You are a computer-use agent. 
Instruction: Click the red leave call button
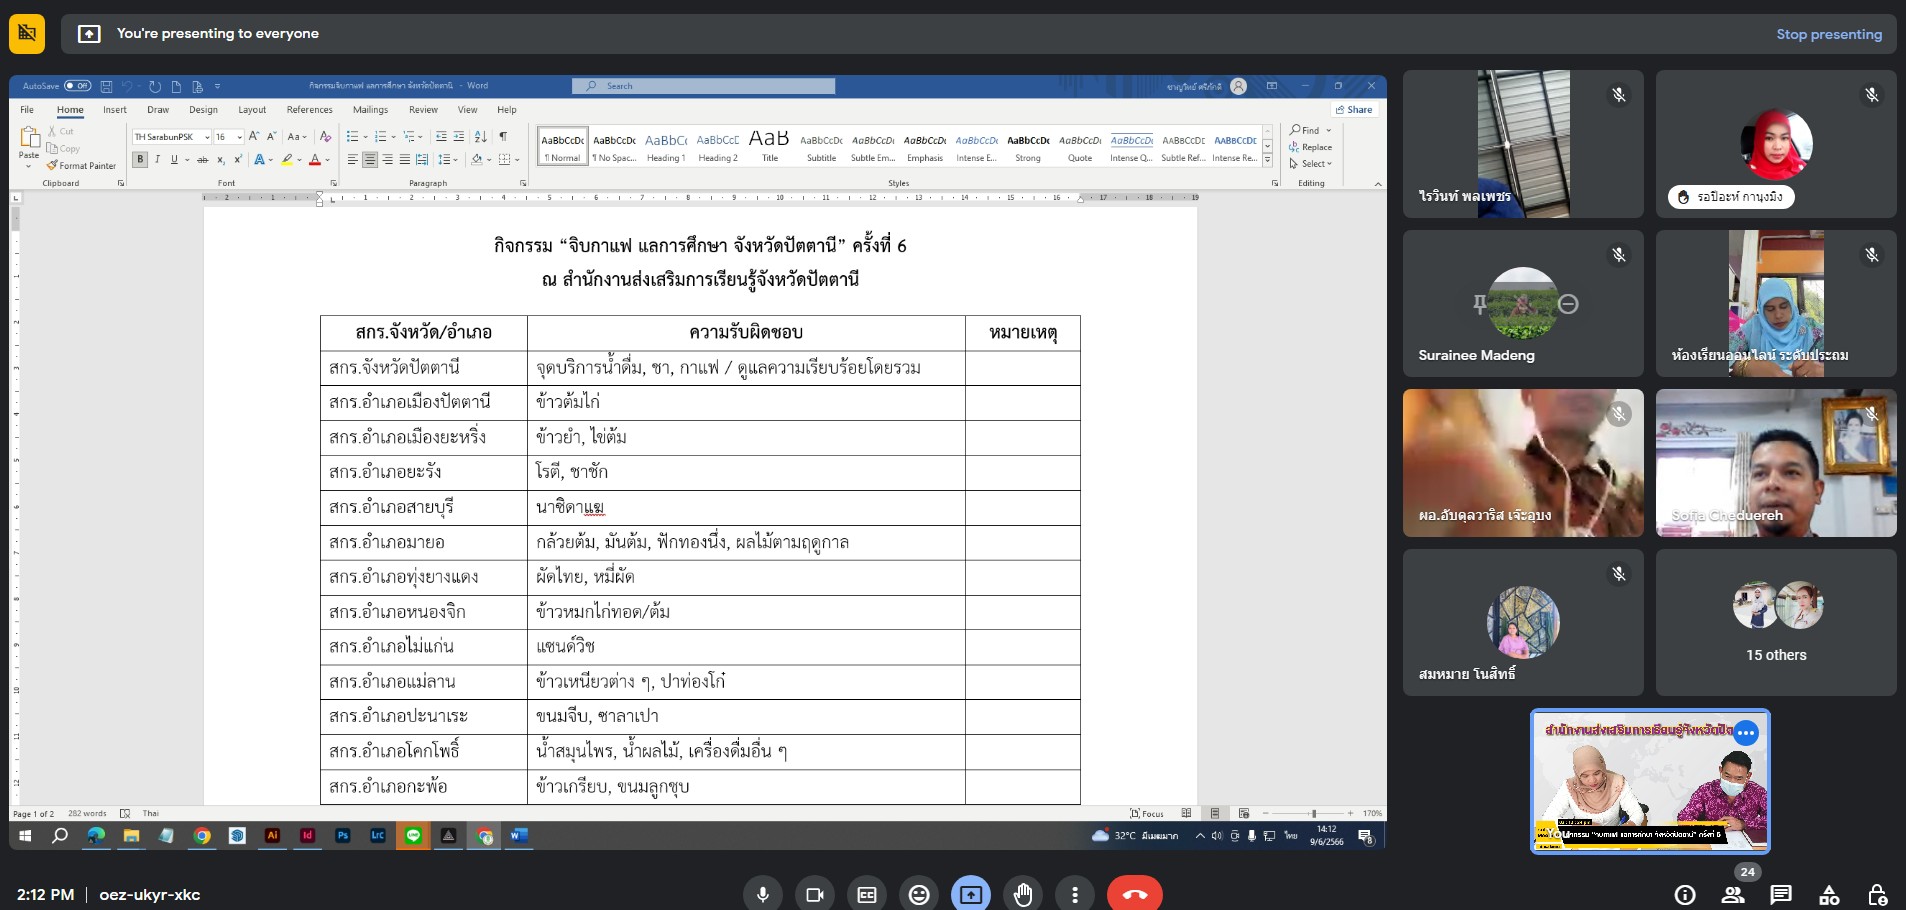tap(1134, 894)
